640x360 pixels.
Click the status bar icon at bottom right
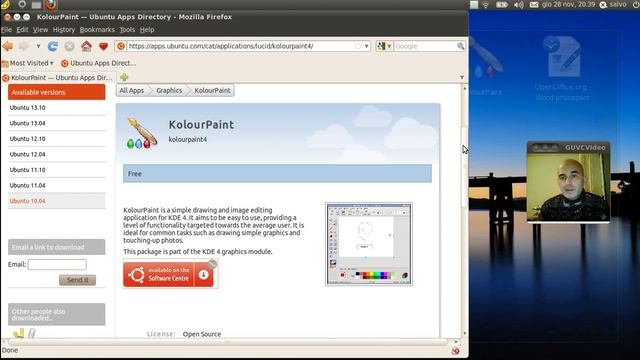coord(456,351)
